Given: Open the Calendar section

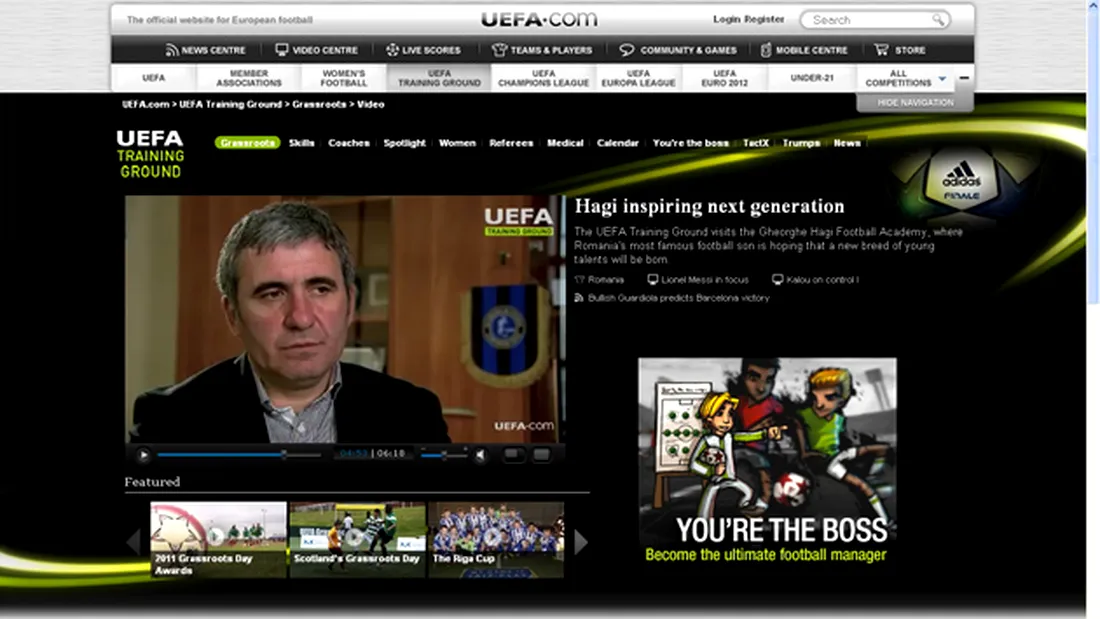Looking at the screenshot, I should point(617,142).
